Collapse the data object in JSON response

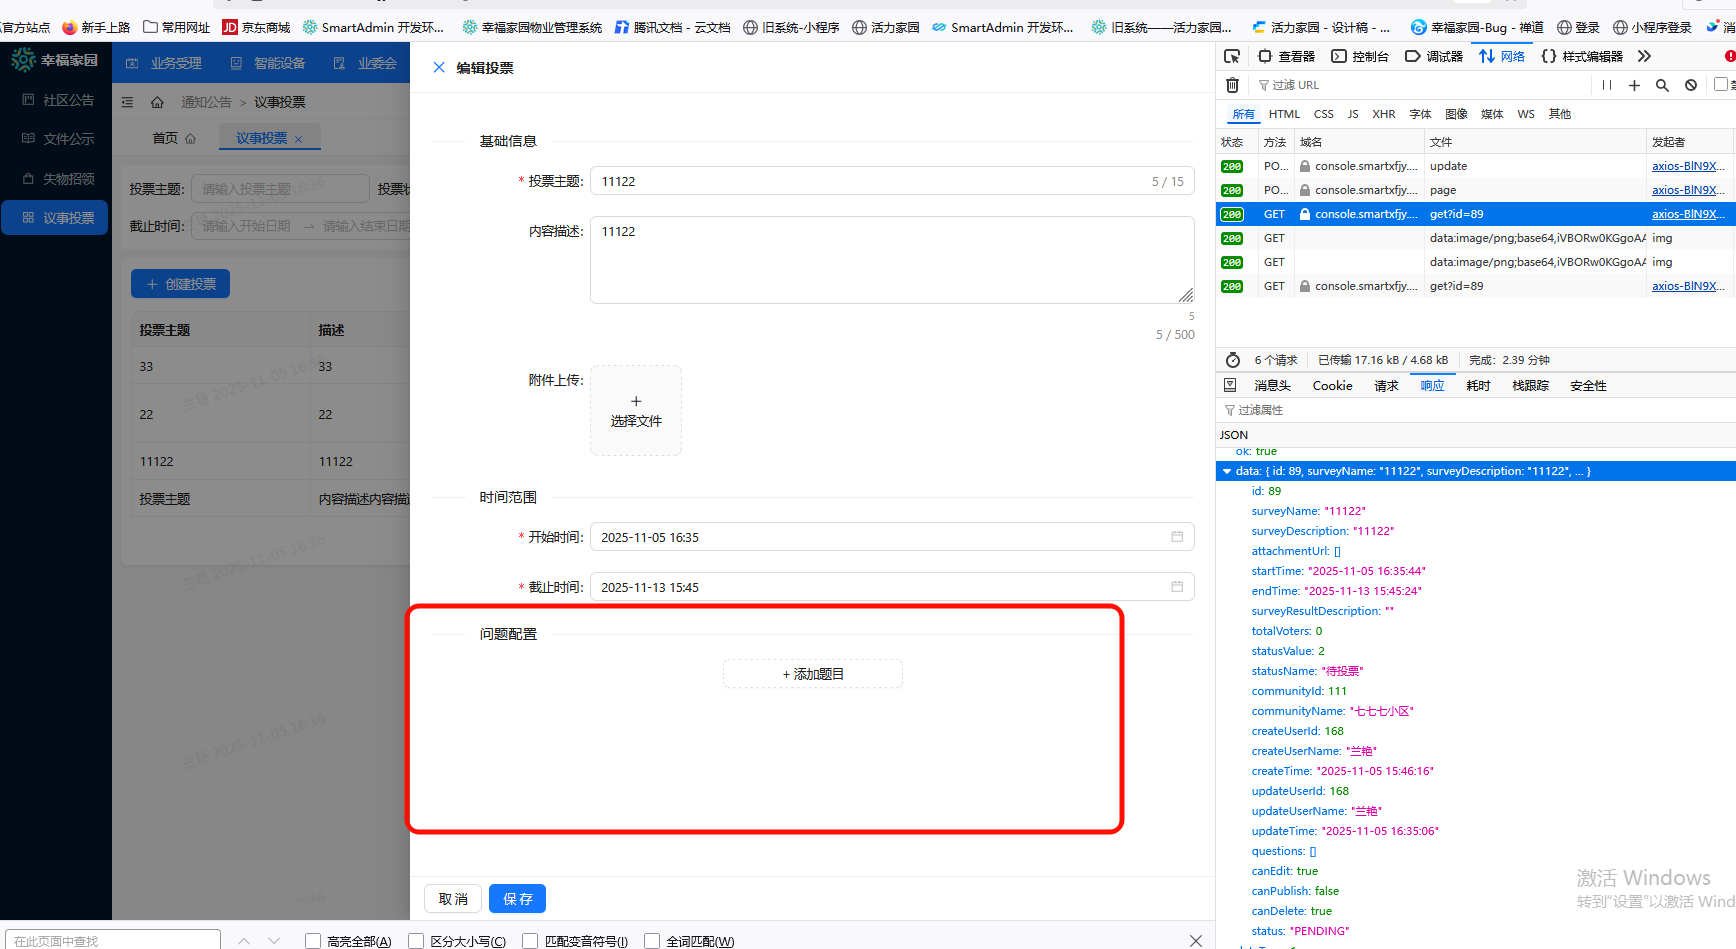click(x=1227, y=470)
